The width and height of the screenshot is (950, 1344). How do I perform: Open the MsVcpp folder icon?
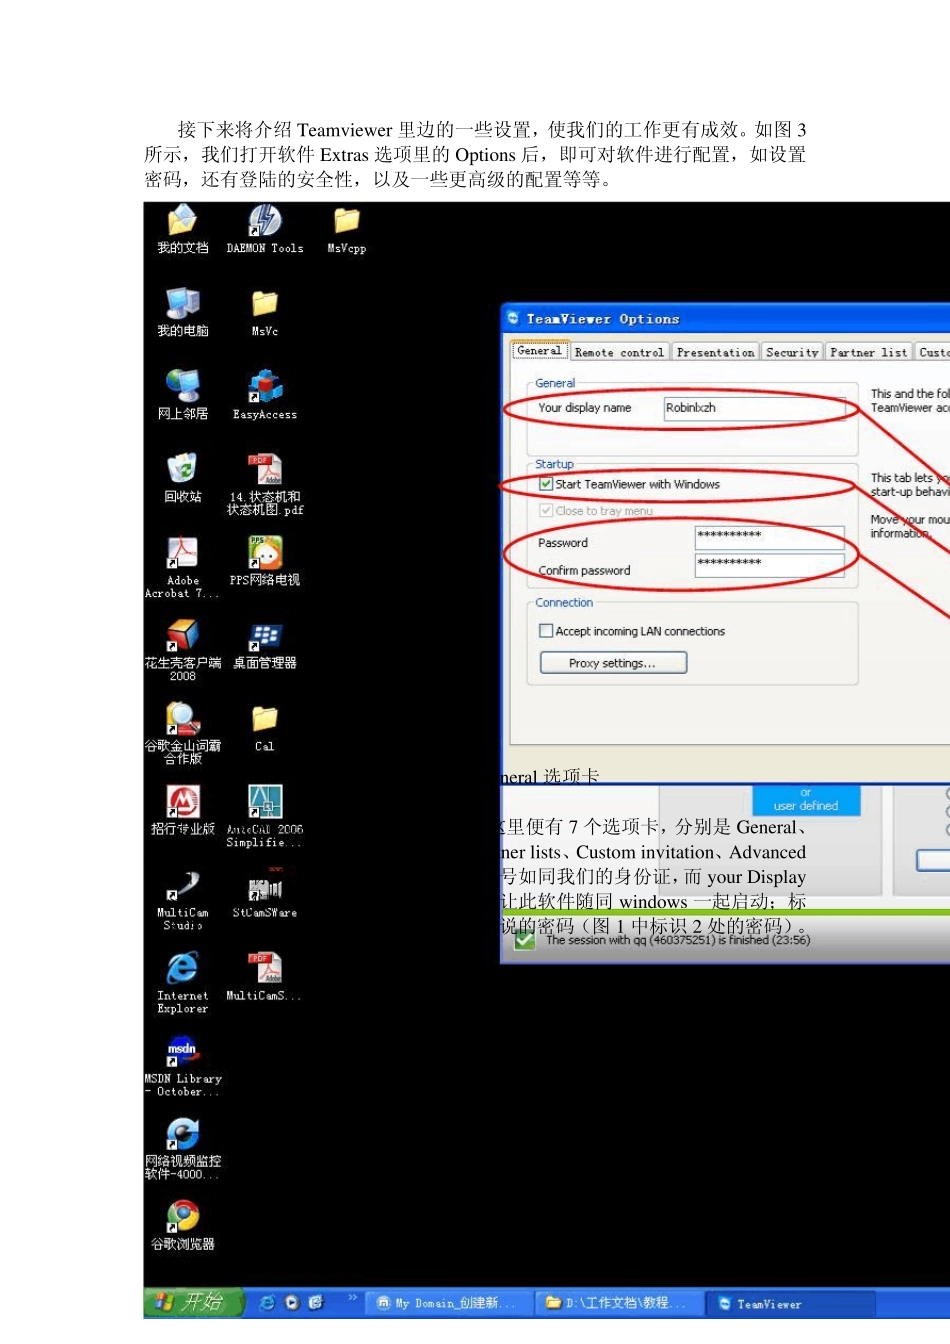[347, 229]
